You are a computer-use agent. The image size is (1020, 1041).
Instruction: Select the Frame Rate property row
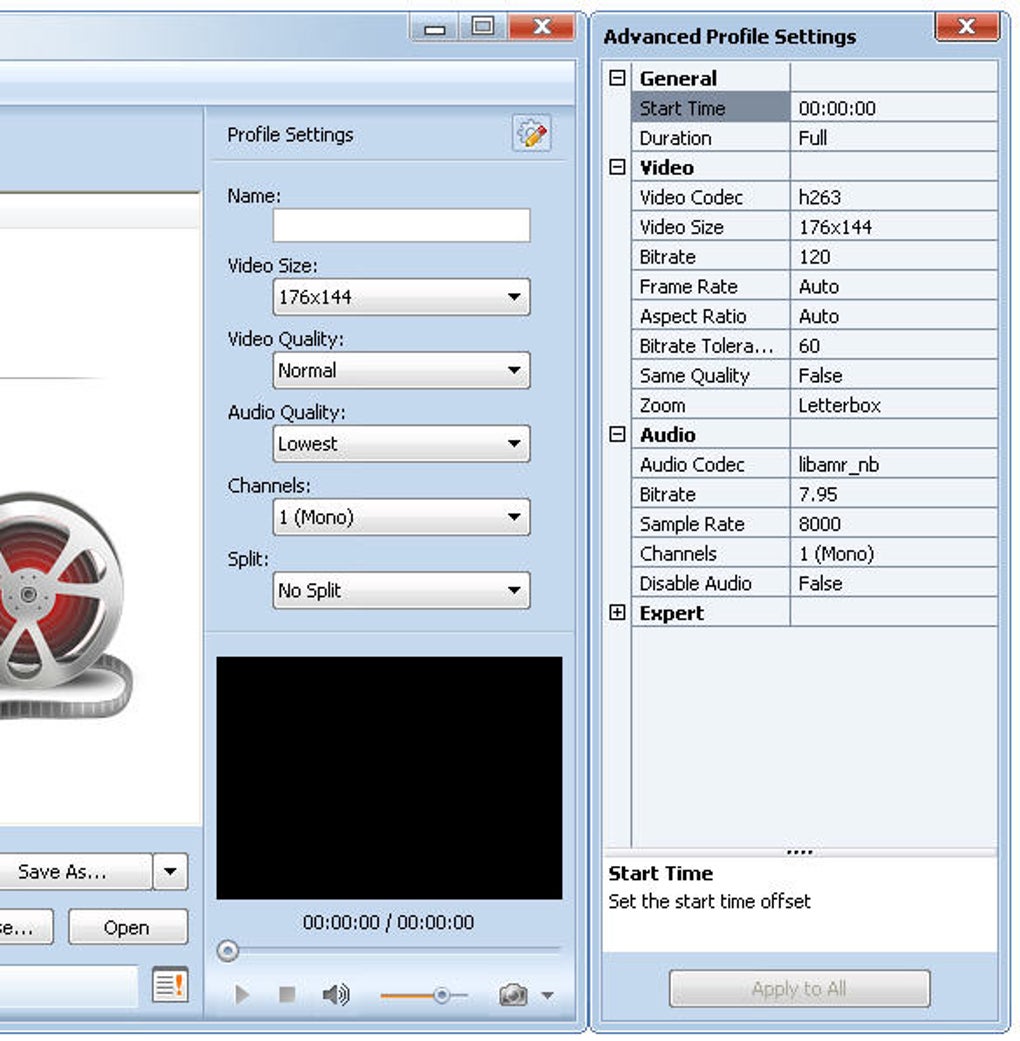point(814,286)
